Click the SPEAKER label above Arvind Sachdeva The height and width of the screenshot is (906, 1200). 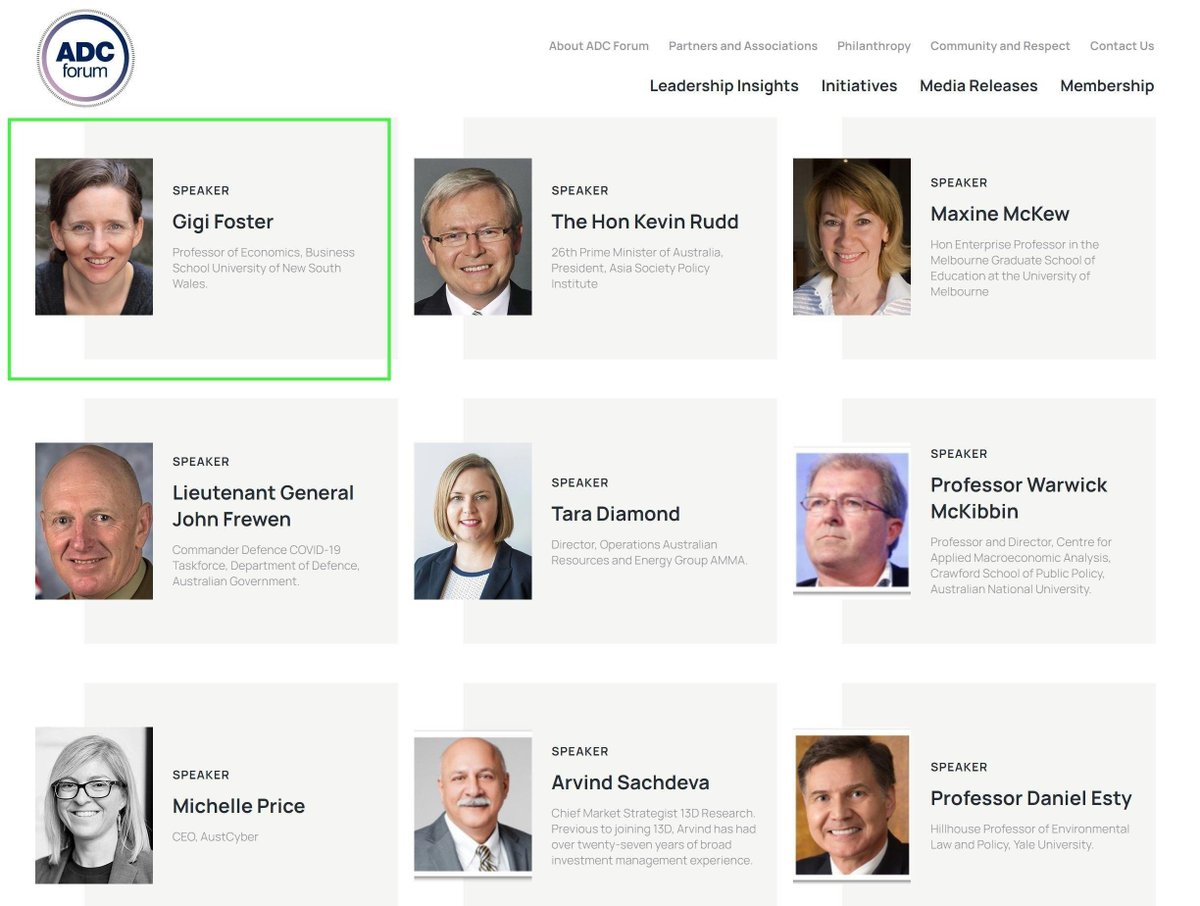[580, 752]
